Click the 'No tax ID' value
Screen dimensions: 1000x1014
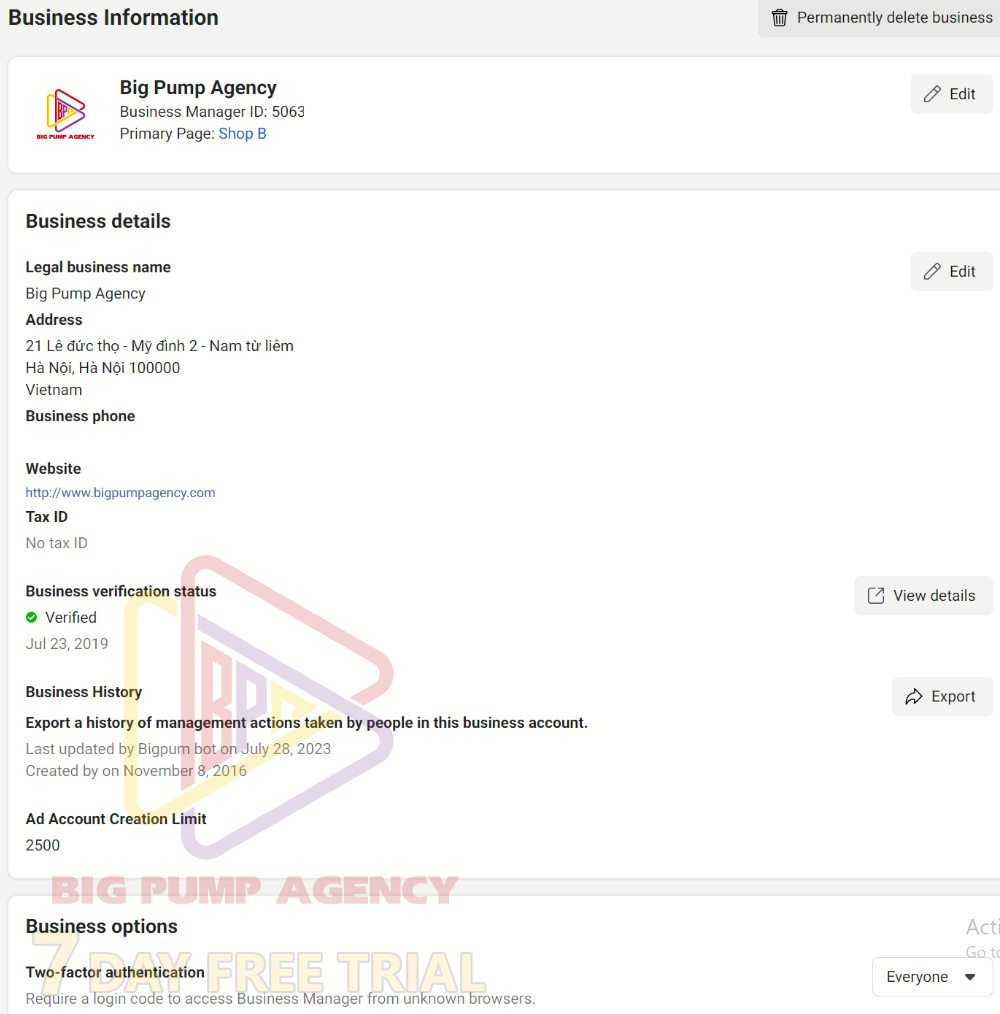coord(56,543)
